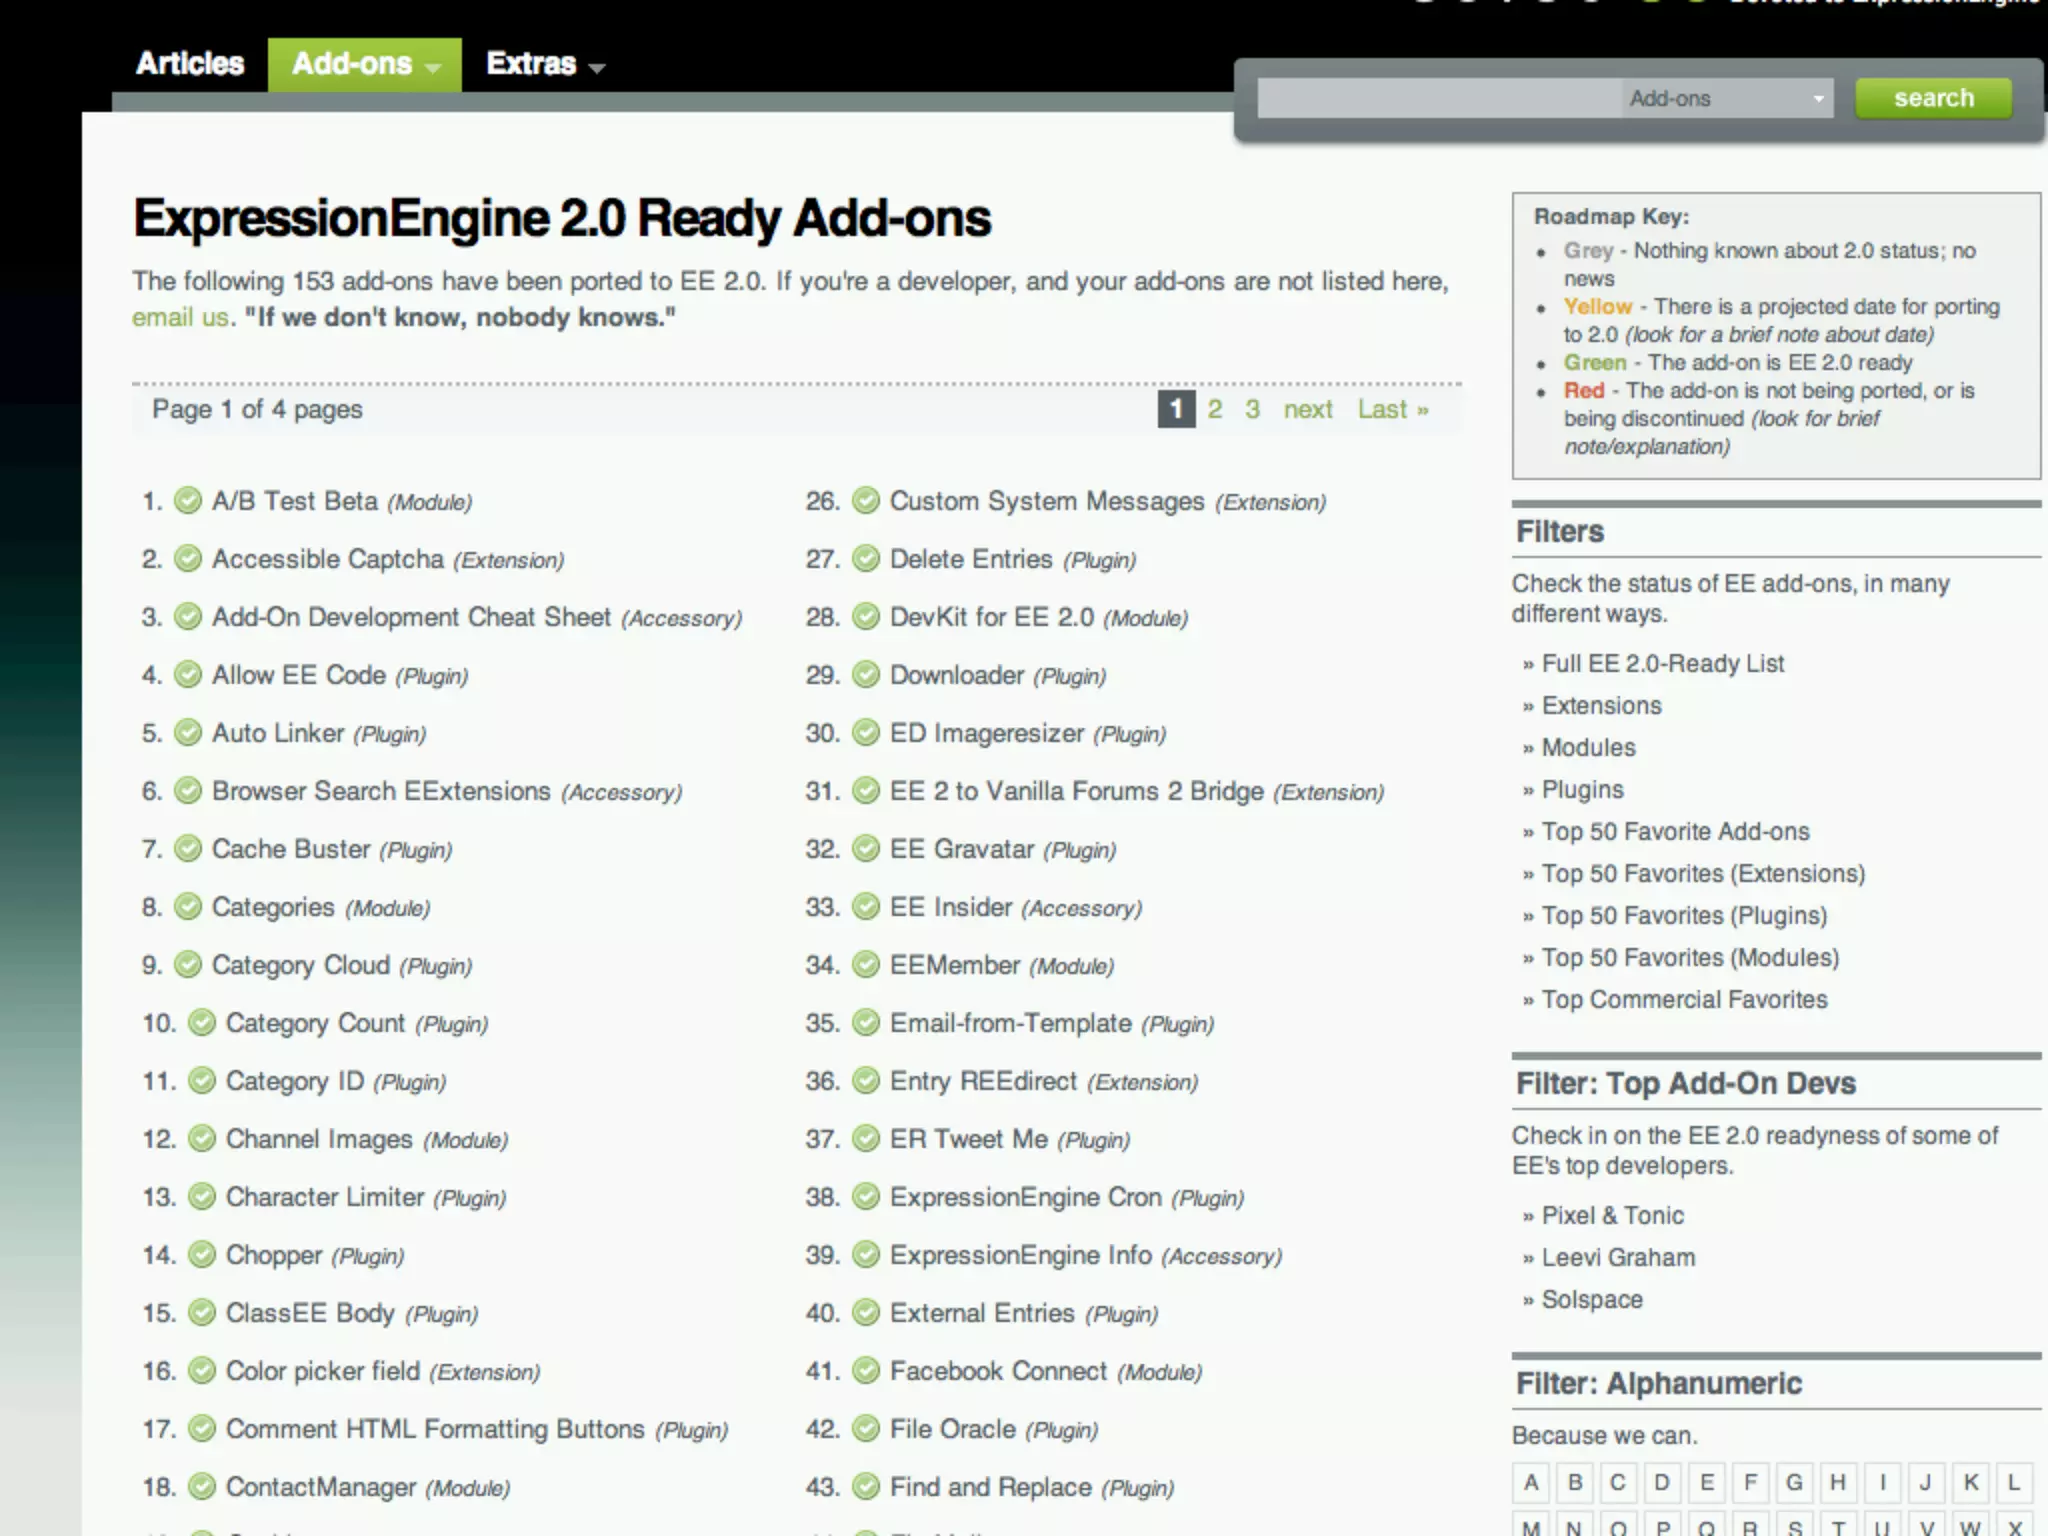The height and width of the screenshot is (1536, 2048).
Task: Click green check icon beside A/B Test Beta
Action: click(x=188, y=500)
